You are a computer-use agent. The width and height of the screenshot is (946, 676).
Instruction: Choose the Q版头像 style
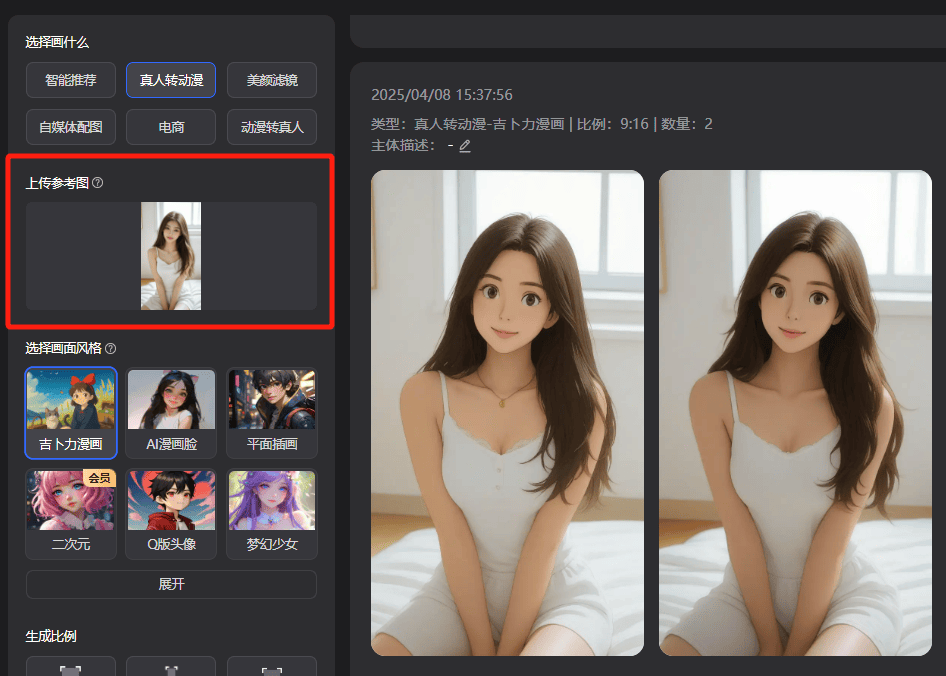(171, 513)
